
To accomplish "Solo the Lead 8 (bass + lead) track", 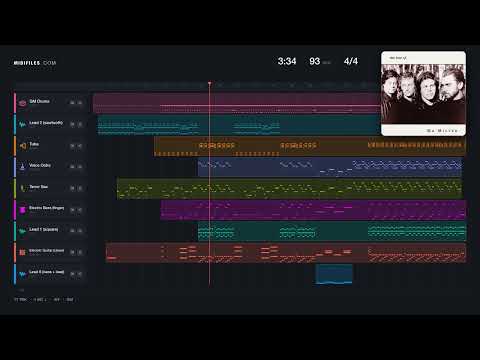I will click(x=80, y=274).
